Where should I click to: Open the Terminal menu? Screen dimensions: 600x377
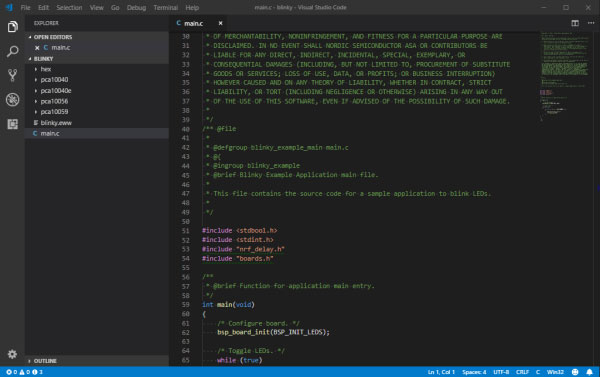coord(165,8)
